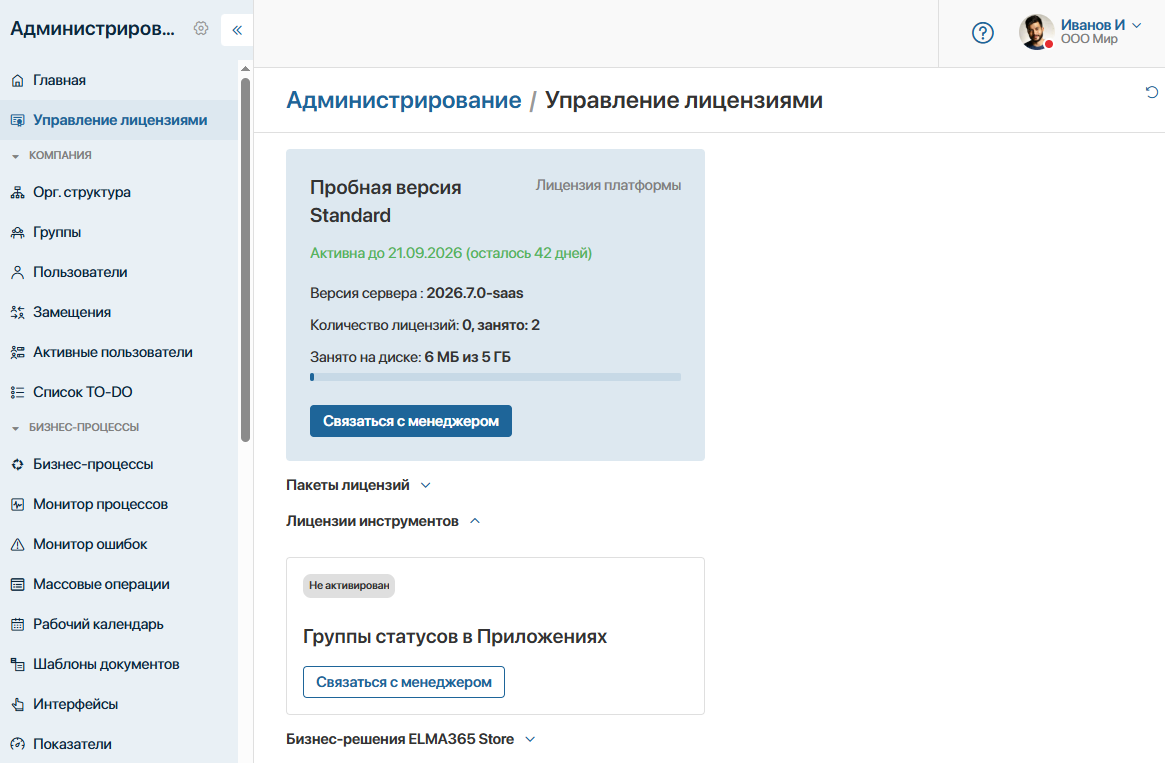Click the Орг. структура hierarchy icon

[x=18, y=192]
